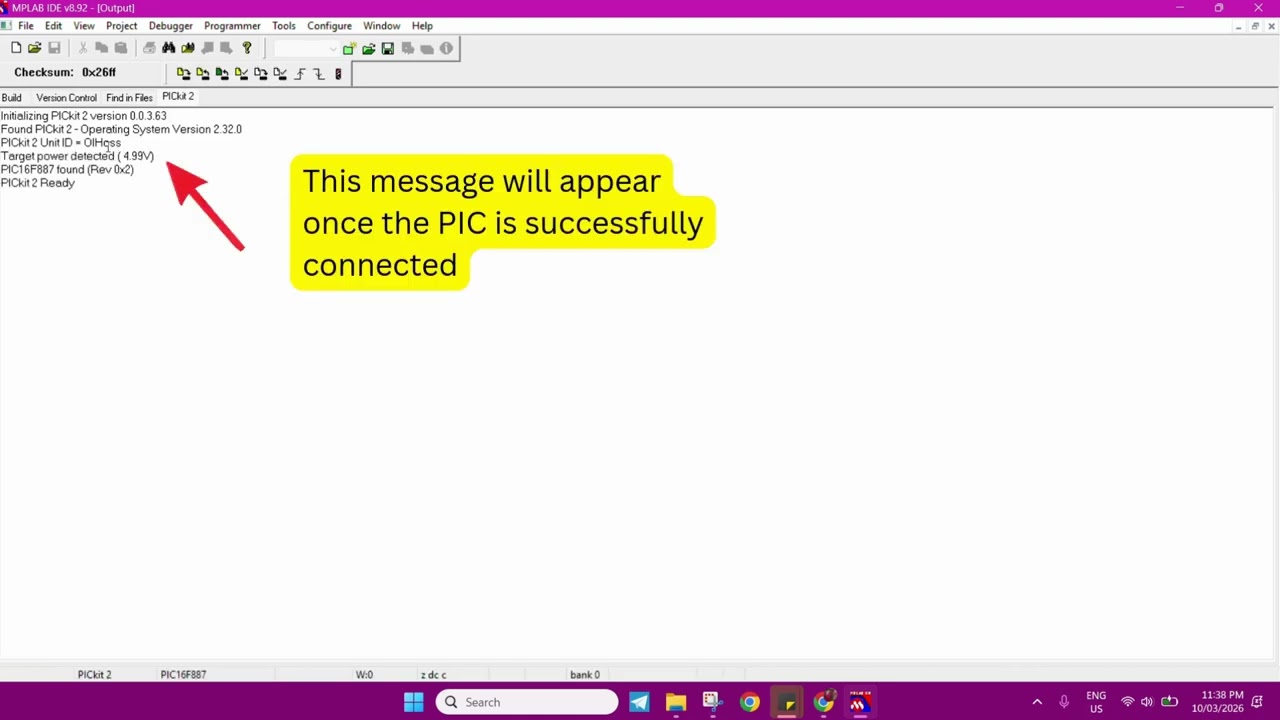Switch to the Find in Files tab
The height and width of the screenshot is (720, 1280).
click(x=129, y=98)
